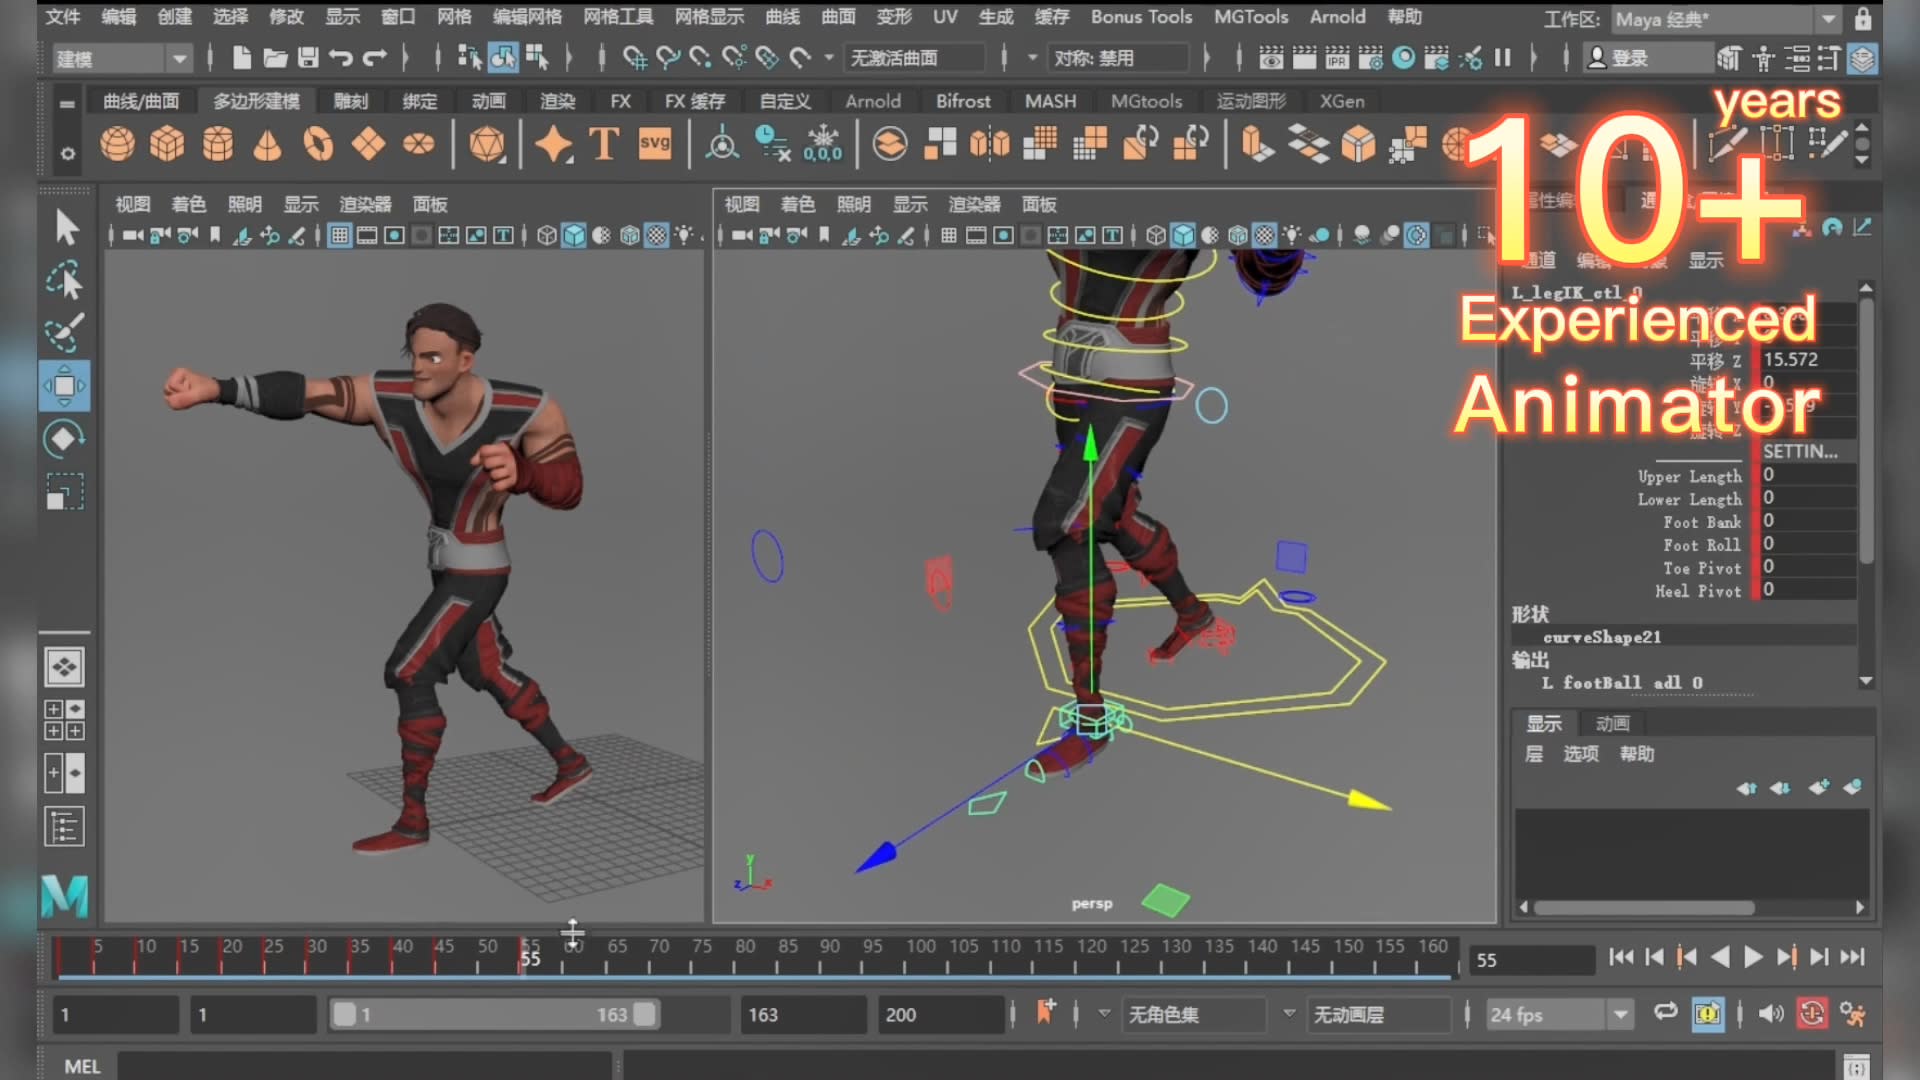Screen dimensions: 1920x1080
Task: Choose the Paint Selection tool
Action: 64,333
